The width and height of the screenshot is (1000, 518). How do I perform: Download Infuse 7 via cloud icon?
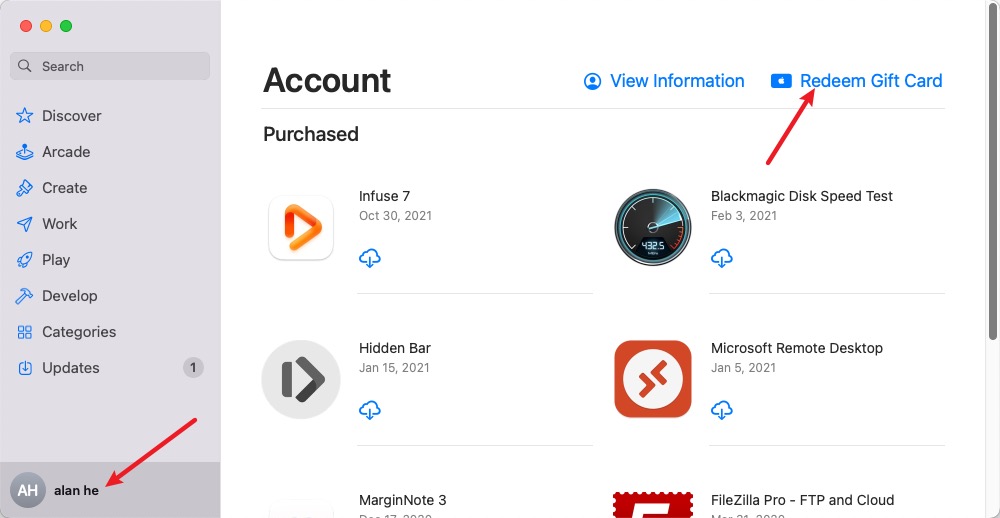click(370, 258)
